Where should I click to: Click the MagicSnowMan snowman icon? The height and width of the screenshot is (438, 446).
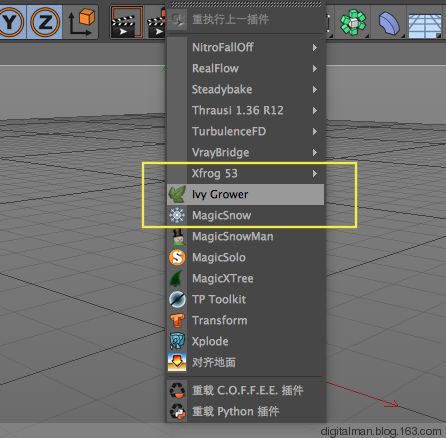pos(178,237)
